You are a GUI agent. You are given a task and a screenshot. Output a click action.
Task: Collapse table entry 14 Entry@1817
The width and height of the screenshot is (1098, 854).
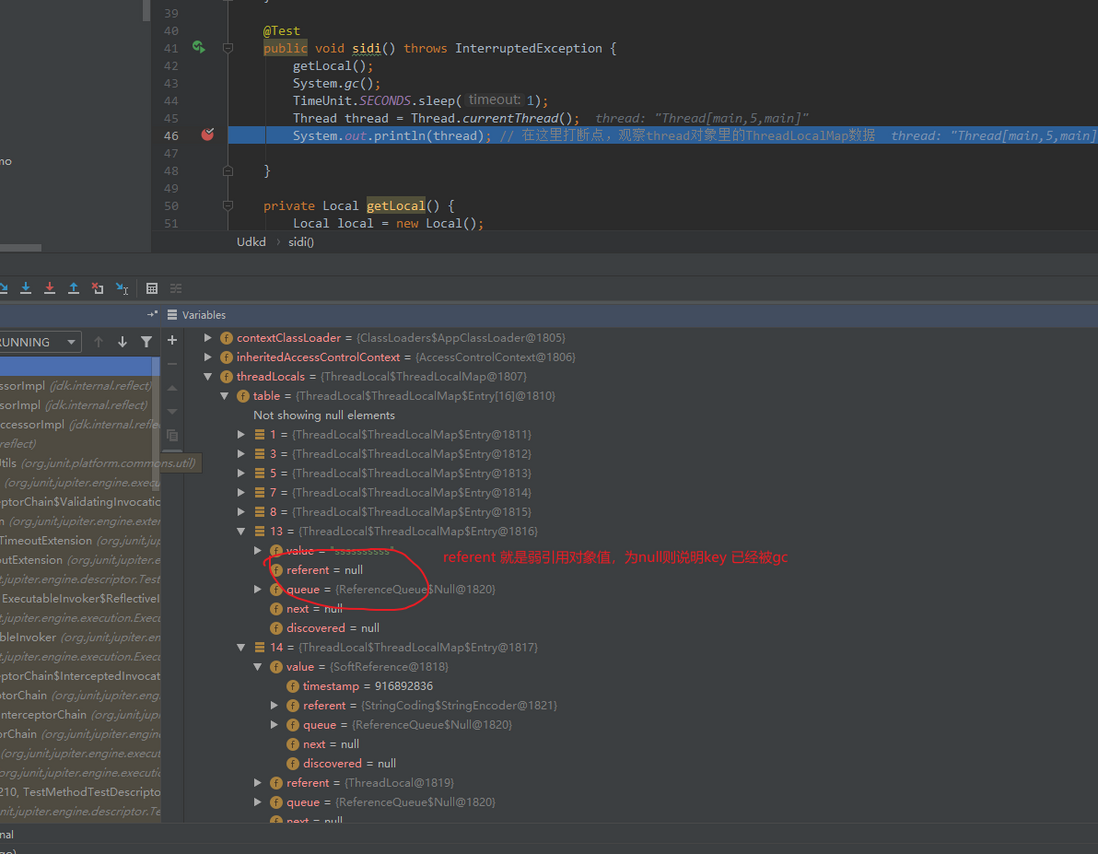(x=242, y=648)
